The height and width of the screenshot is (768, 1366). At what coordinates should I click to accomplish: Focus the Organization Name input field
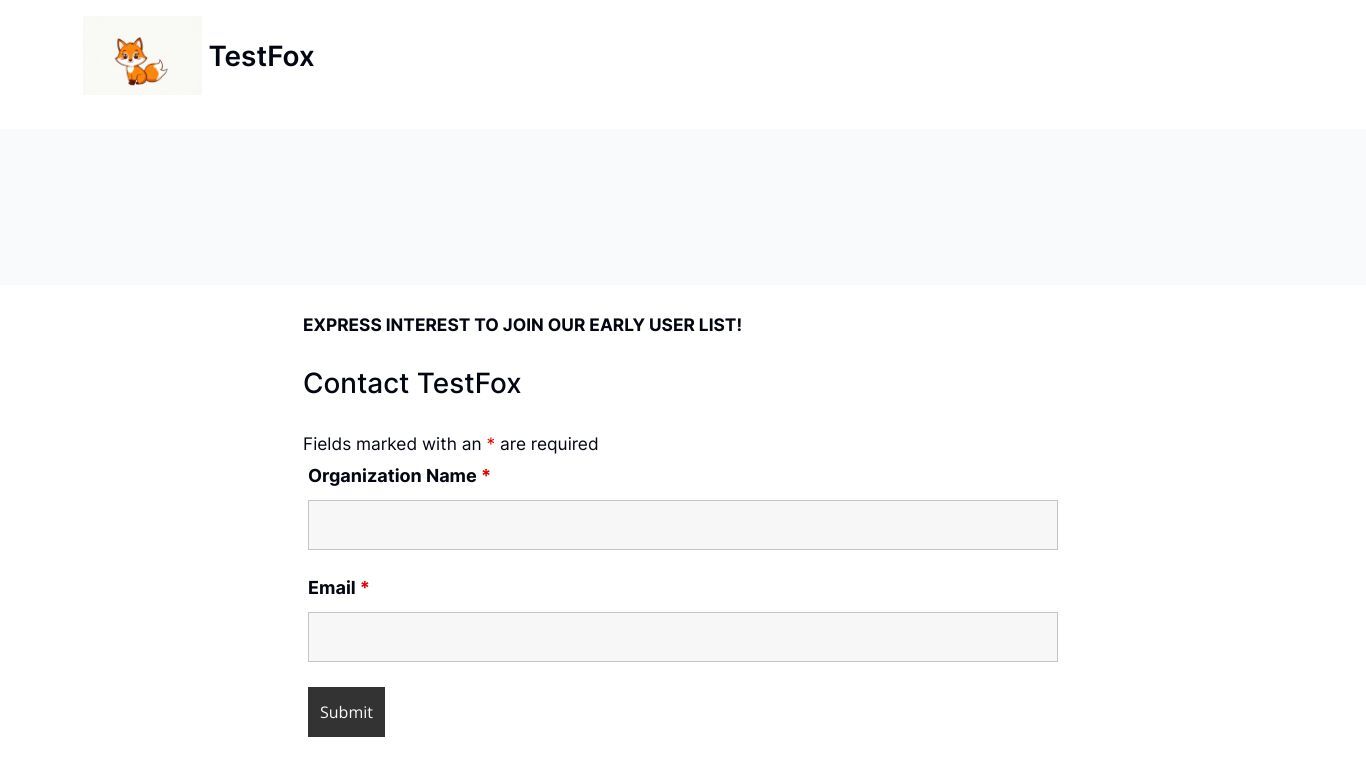click(x=683, y=525)
